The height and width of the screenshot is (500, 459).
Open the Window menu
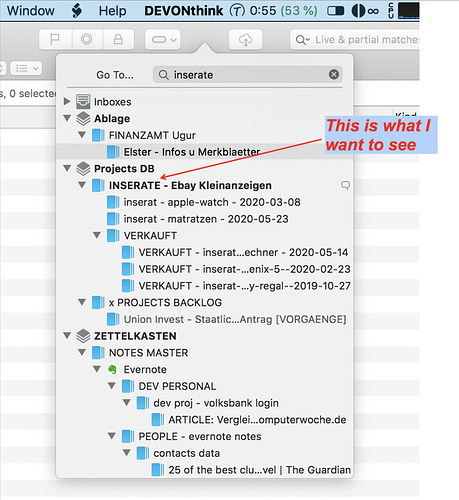(30, 11)
